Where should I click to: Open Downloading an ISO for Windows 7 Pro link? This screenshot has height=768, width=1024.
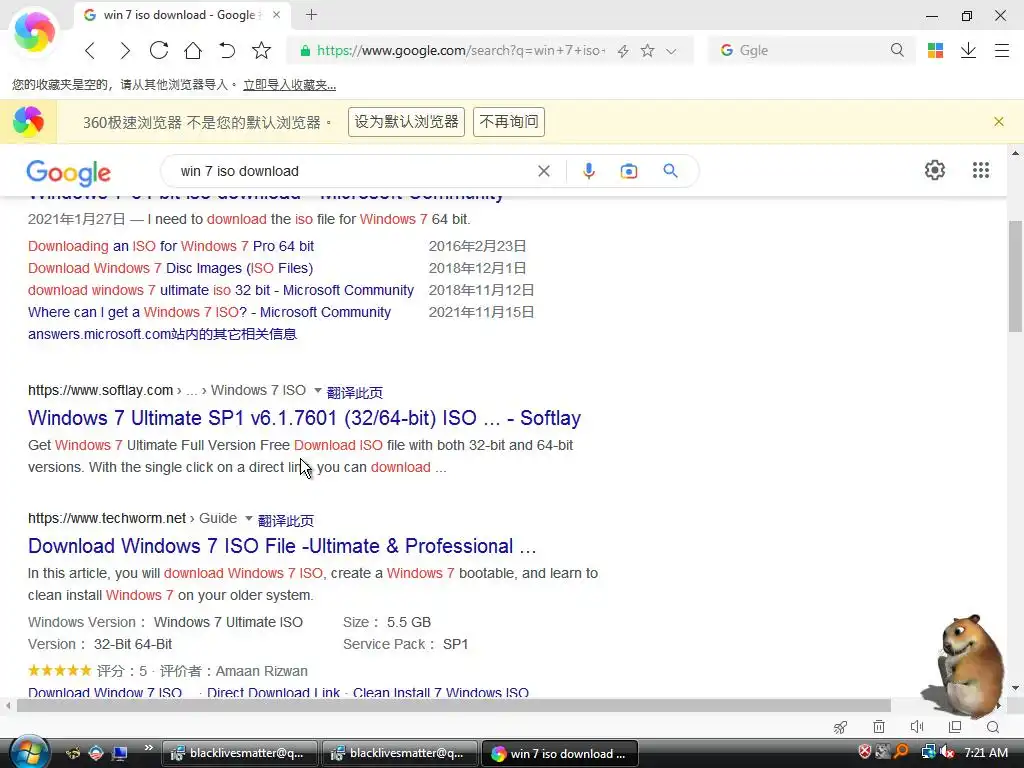(x=171, y=246)
